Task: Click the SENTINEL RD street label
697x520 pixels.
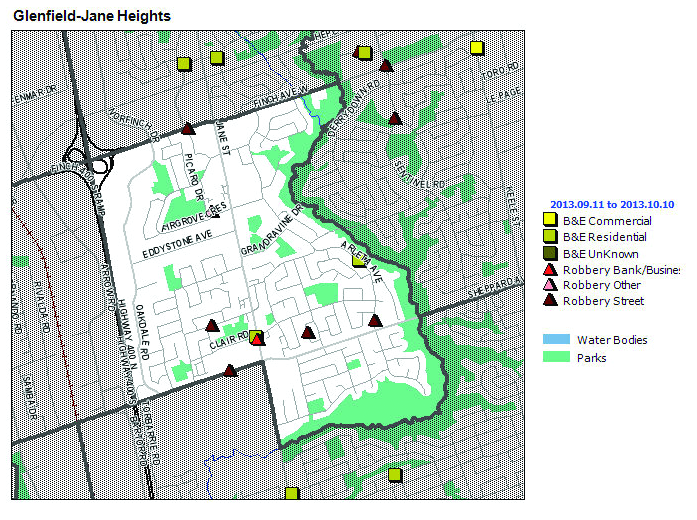Action: point(419,175)
